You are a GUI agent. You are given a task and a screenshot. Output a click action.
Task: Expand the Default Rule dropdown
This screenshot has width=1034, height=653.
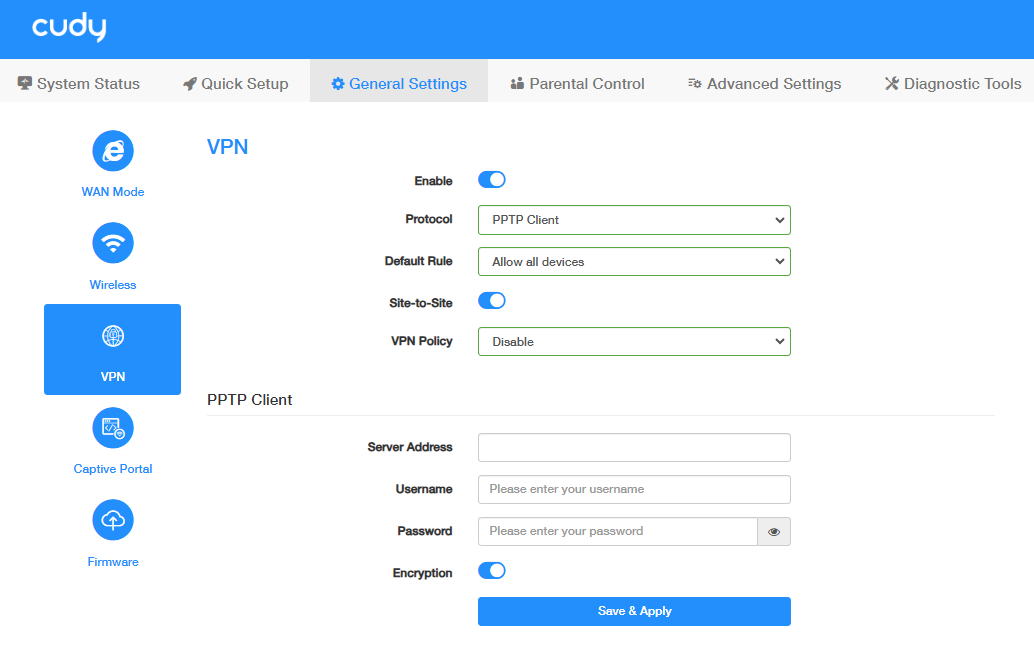(634, 262)
